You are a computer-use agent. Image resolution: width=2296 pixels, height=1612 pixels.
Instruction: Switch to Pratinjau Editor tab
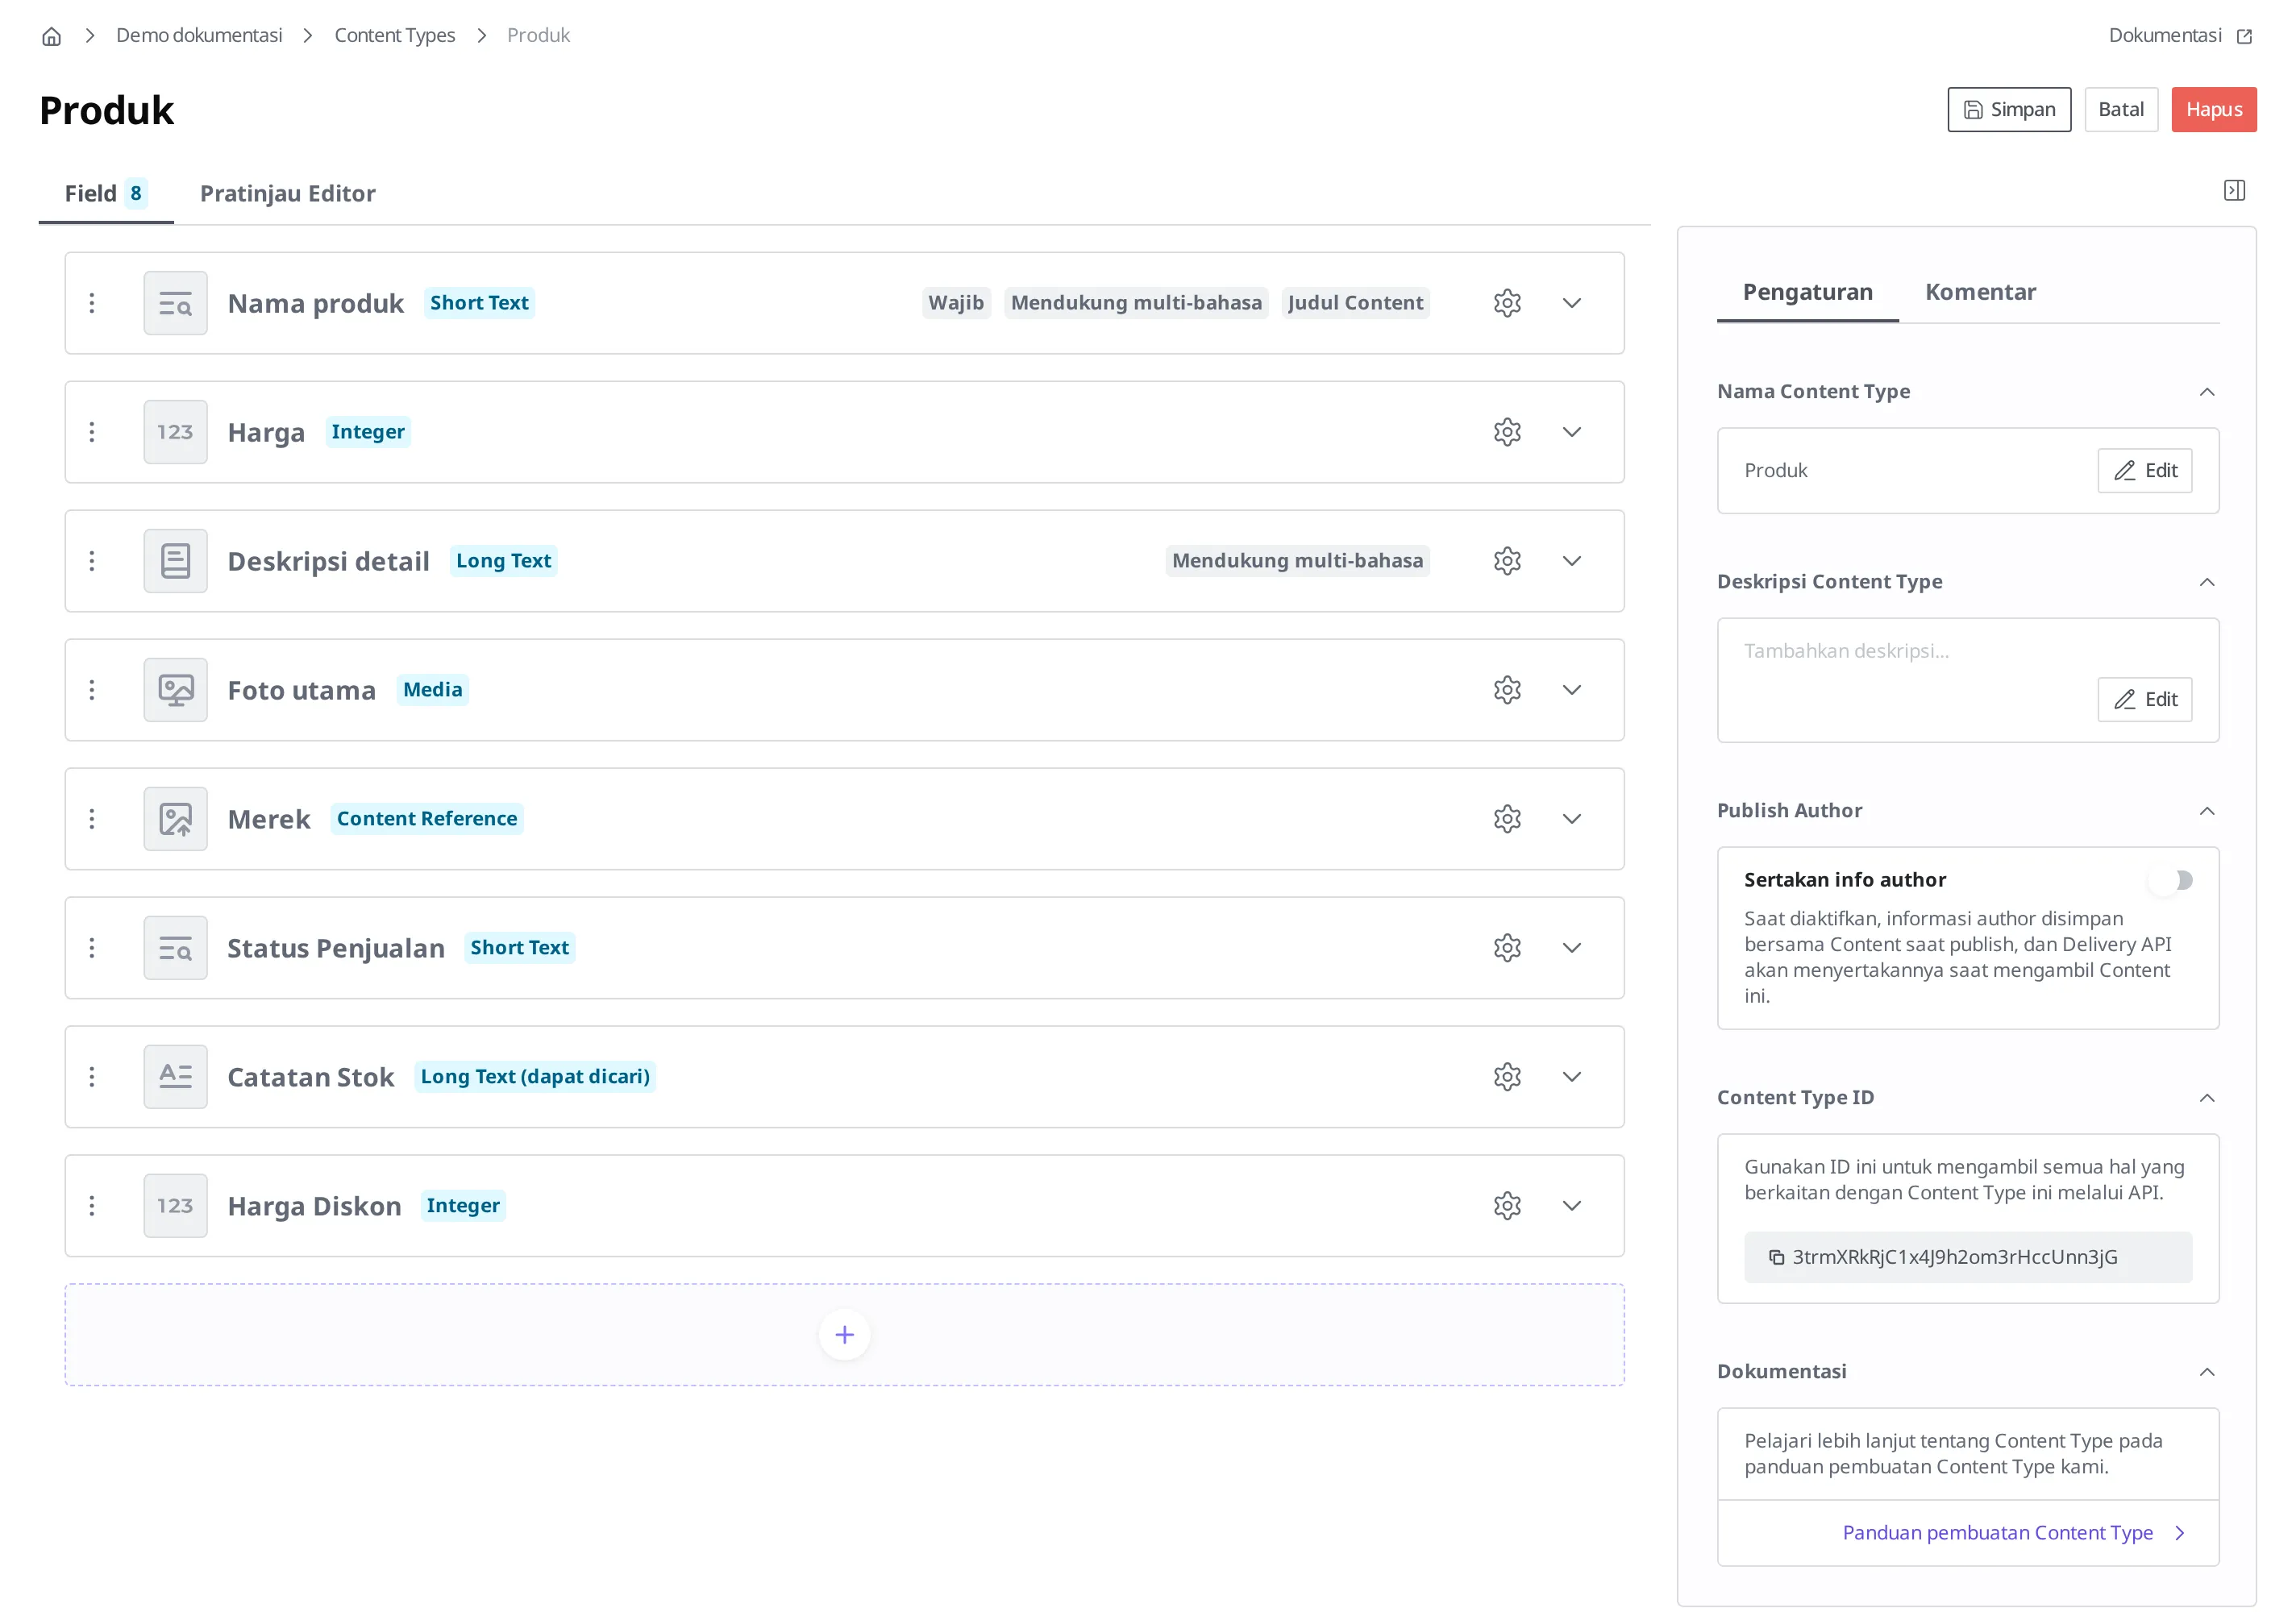(x=288, y=194)
